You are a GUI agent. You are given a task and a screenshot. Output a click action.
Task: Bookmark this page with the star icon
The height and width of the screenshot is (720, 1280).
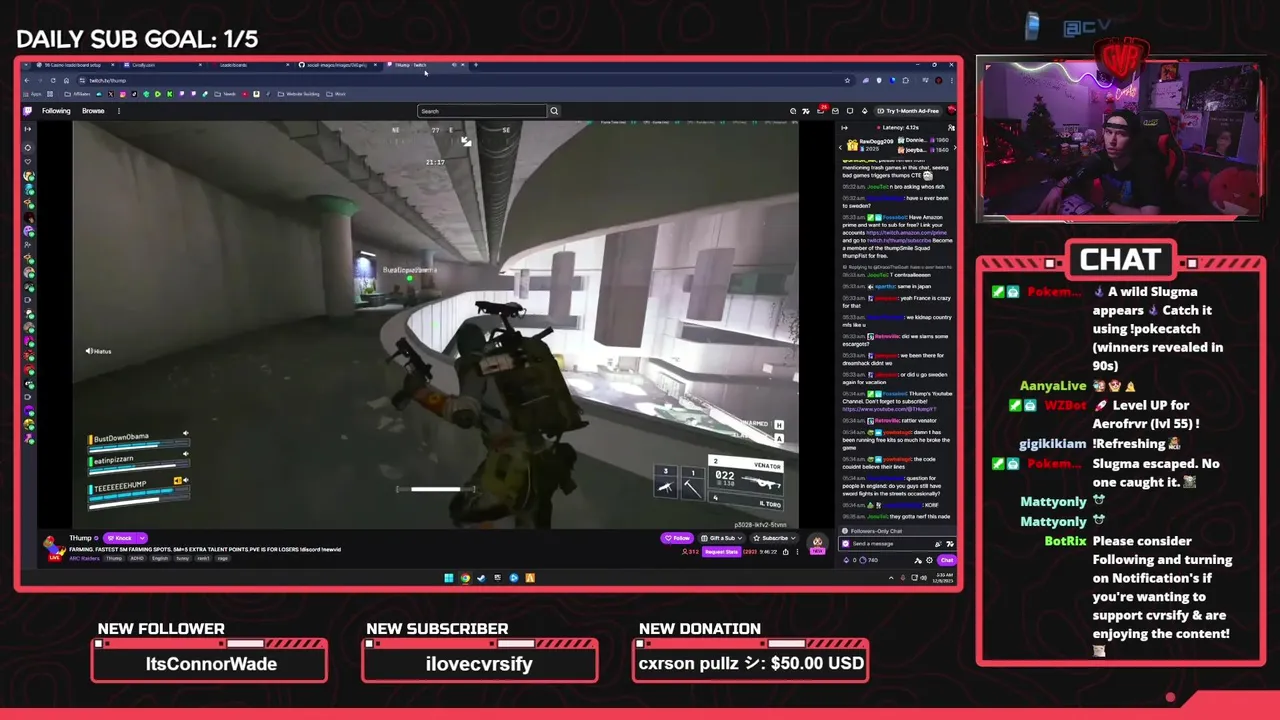click(847, 80)
